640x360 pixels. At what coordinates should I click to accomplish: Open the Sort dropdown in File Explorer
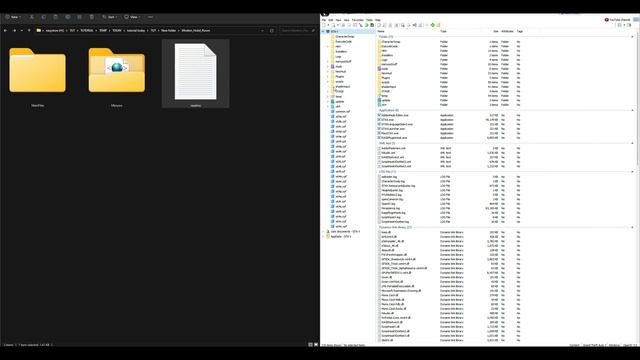pos(110,17)
